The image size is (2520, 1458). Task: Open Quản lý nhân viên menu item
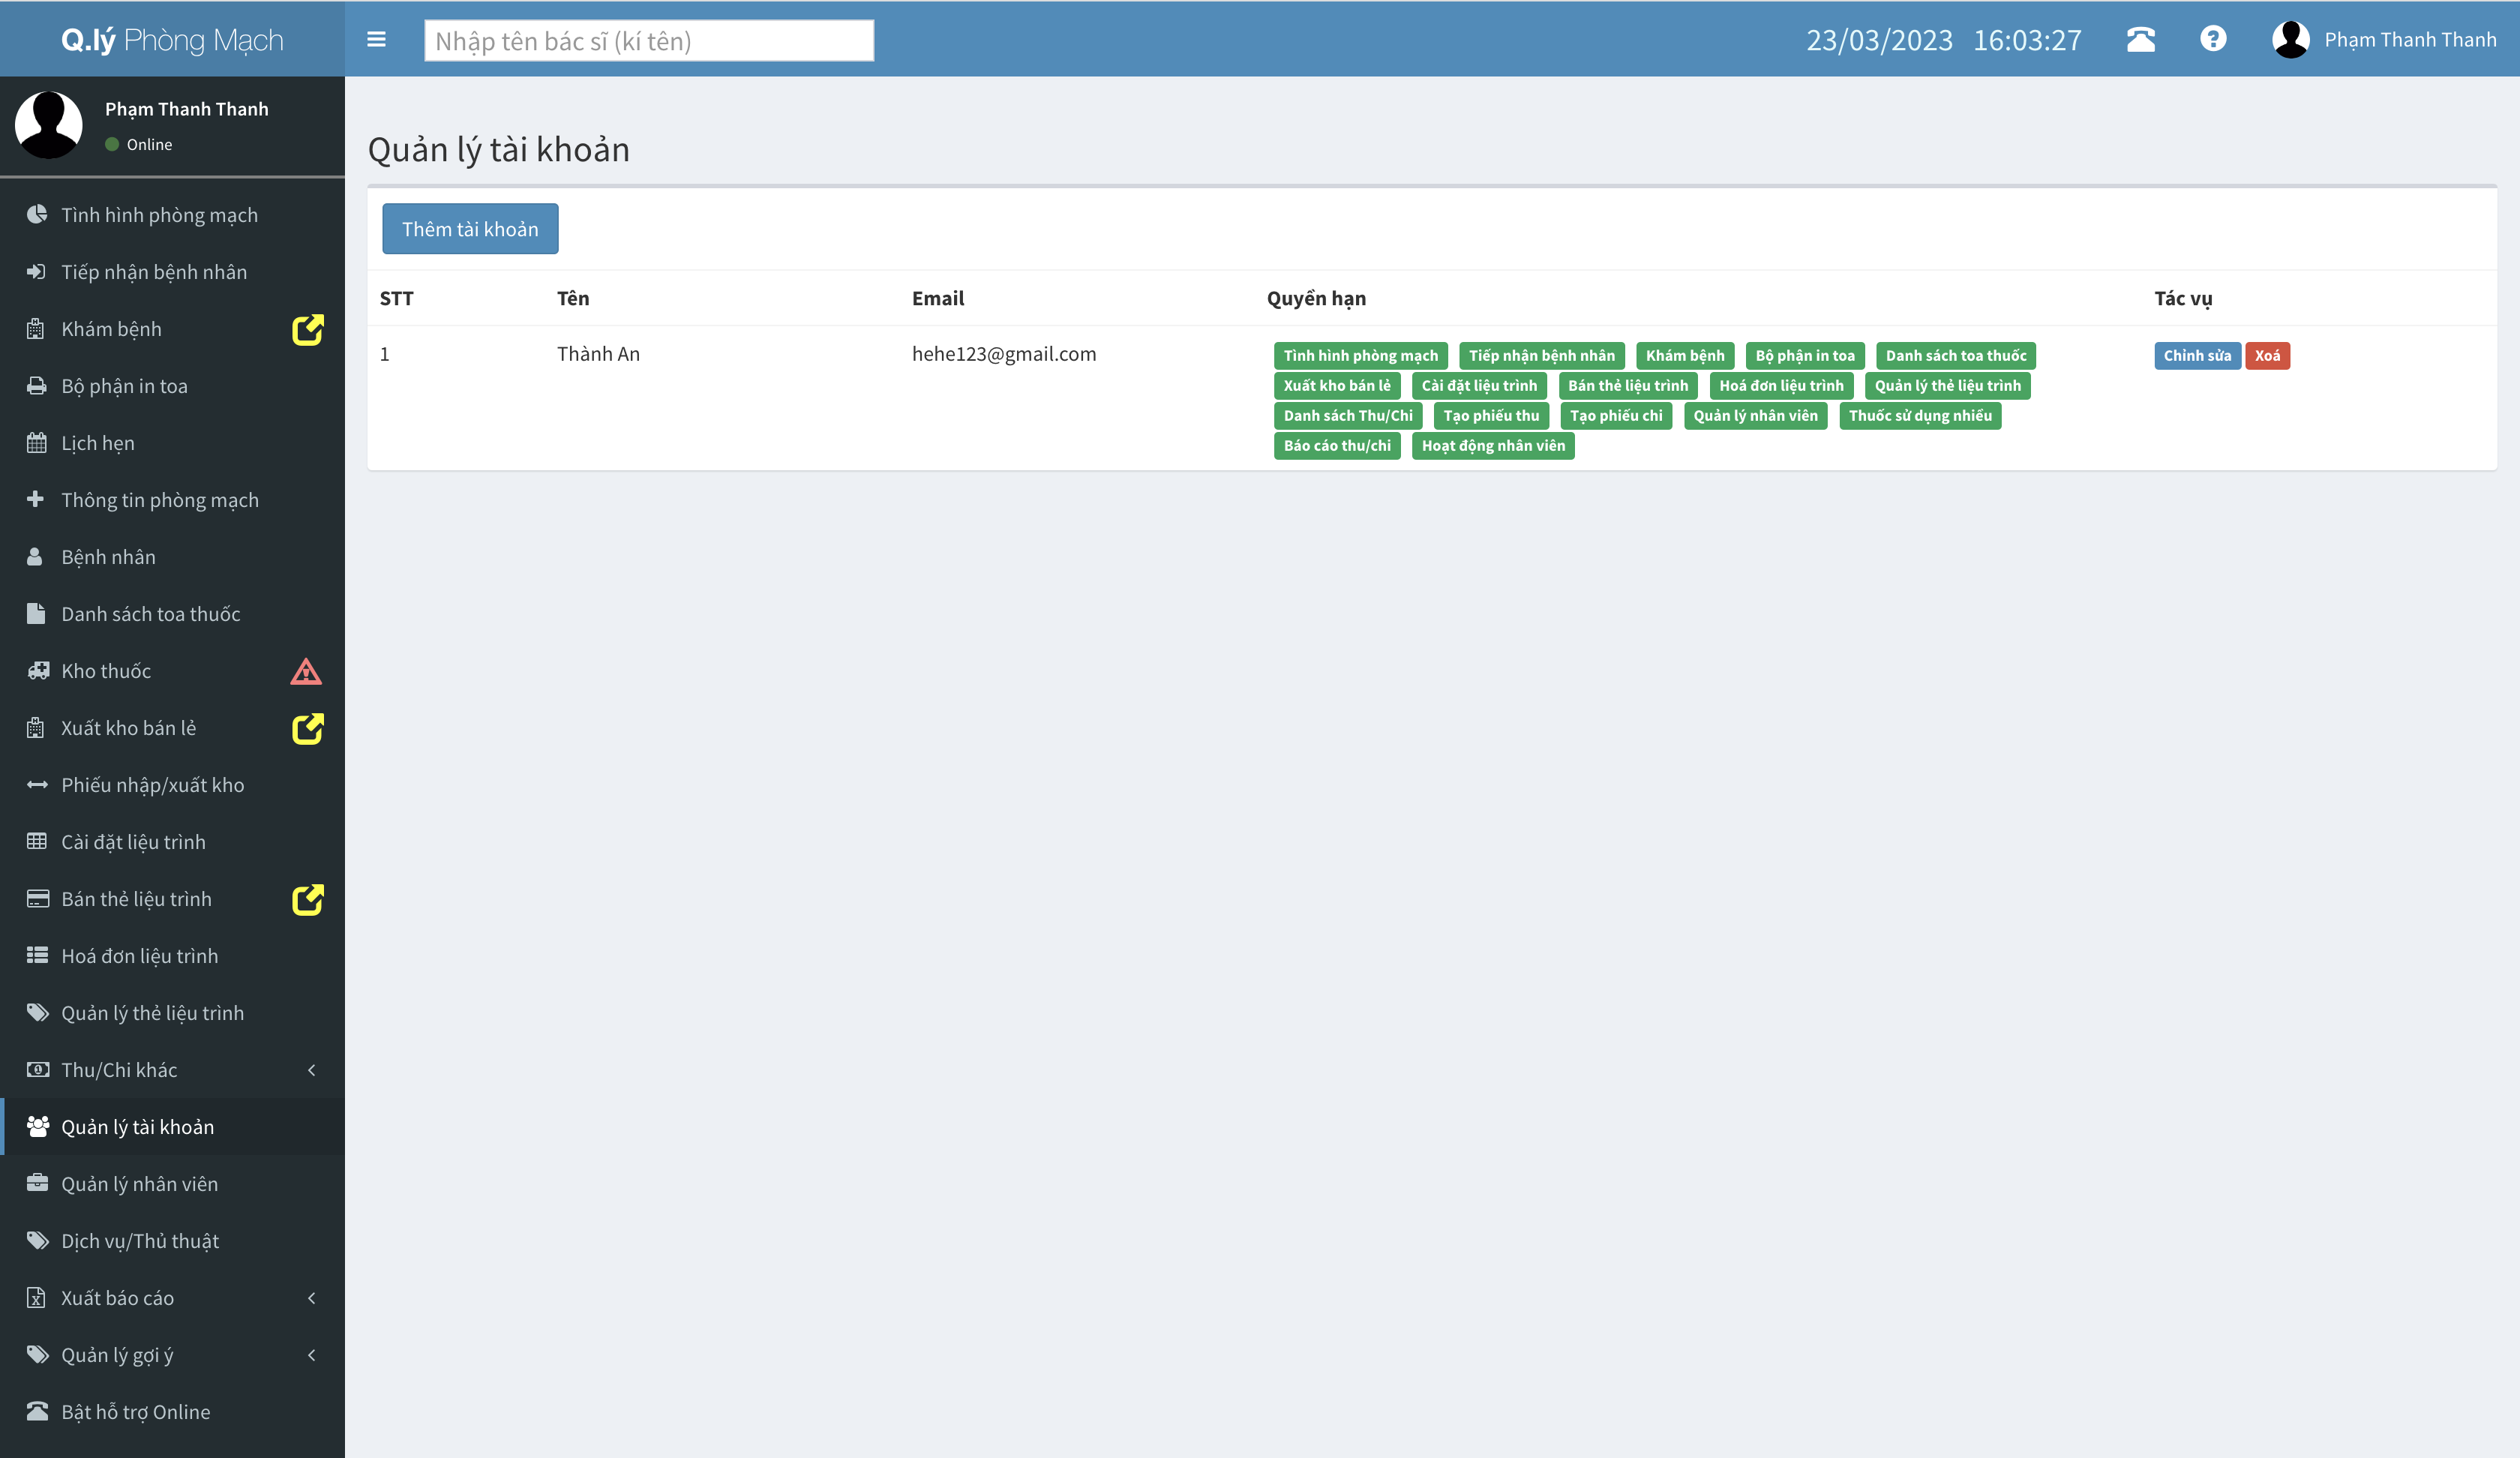(x=172, y=1184)
